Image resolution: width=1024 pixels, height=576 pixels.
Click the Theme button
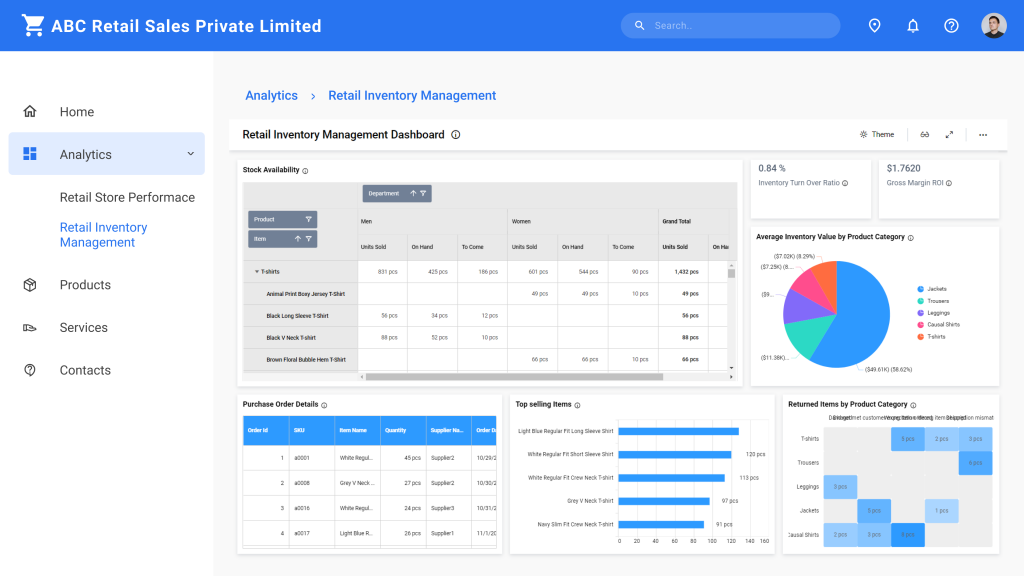point(876,134)
